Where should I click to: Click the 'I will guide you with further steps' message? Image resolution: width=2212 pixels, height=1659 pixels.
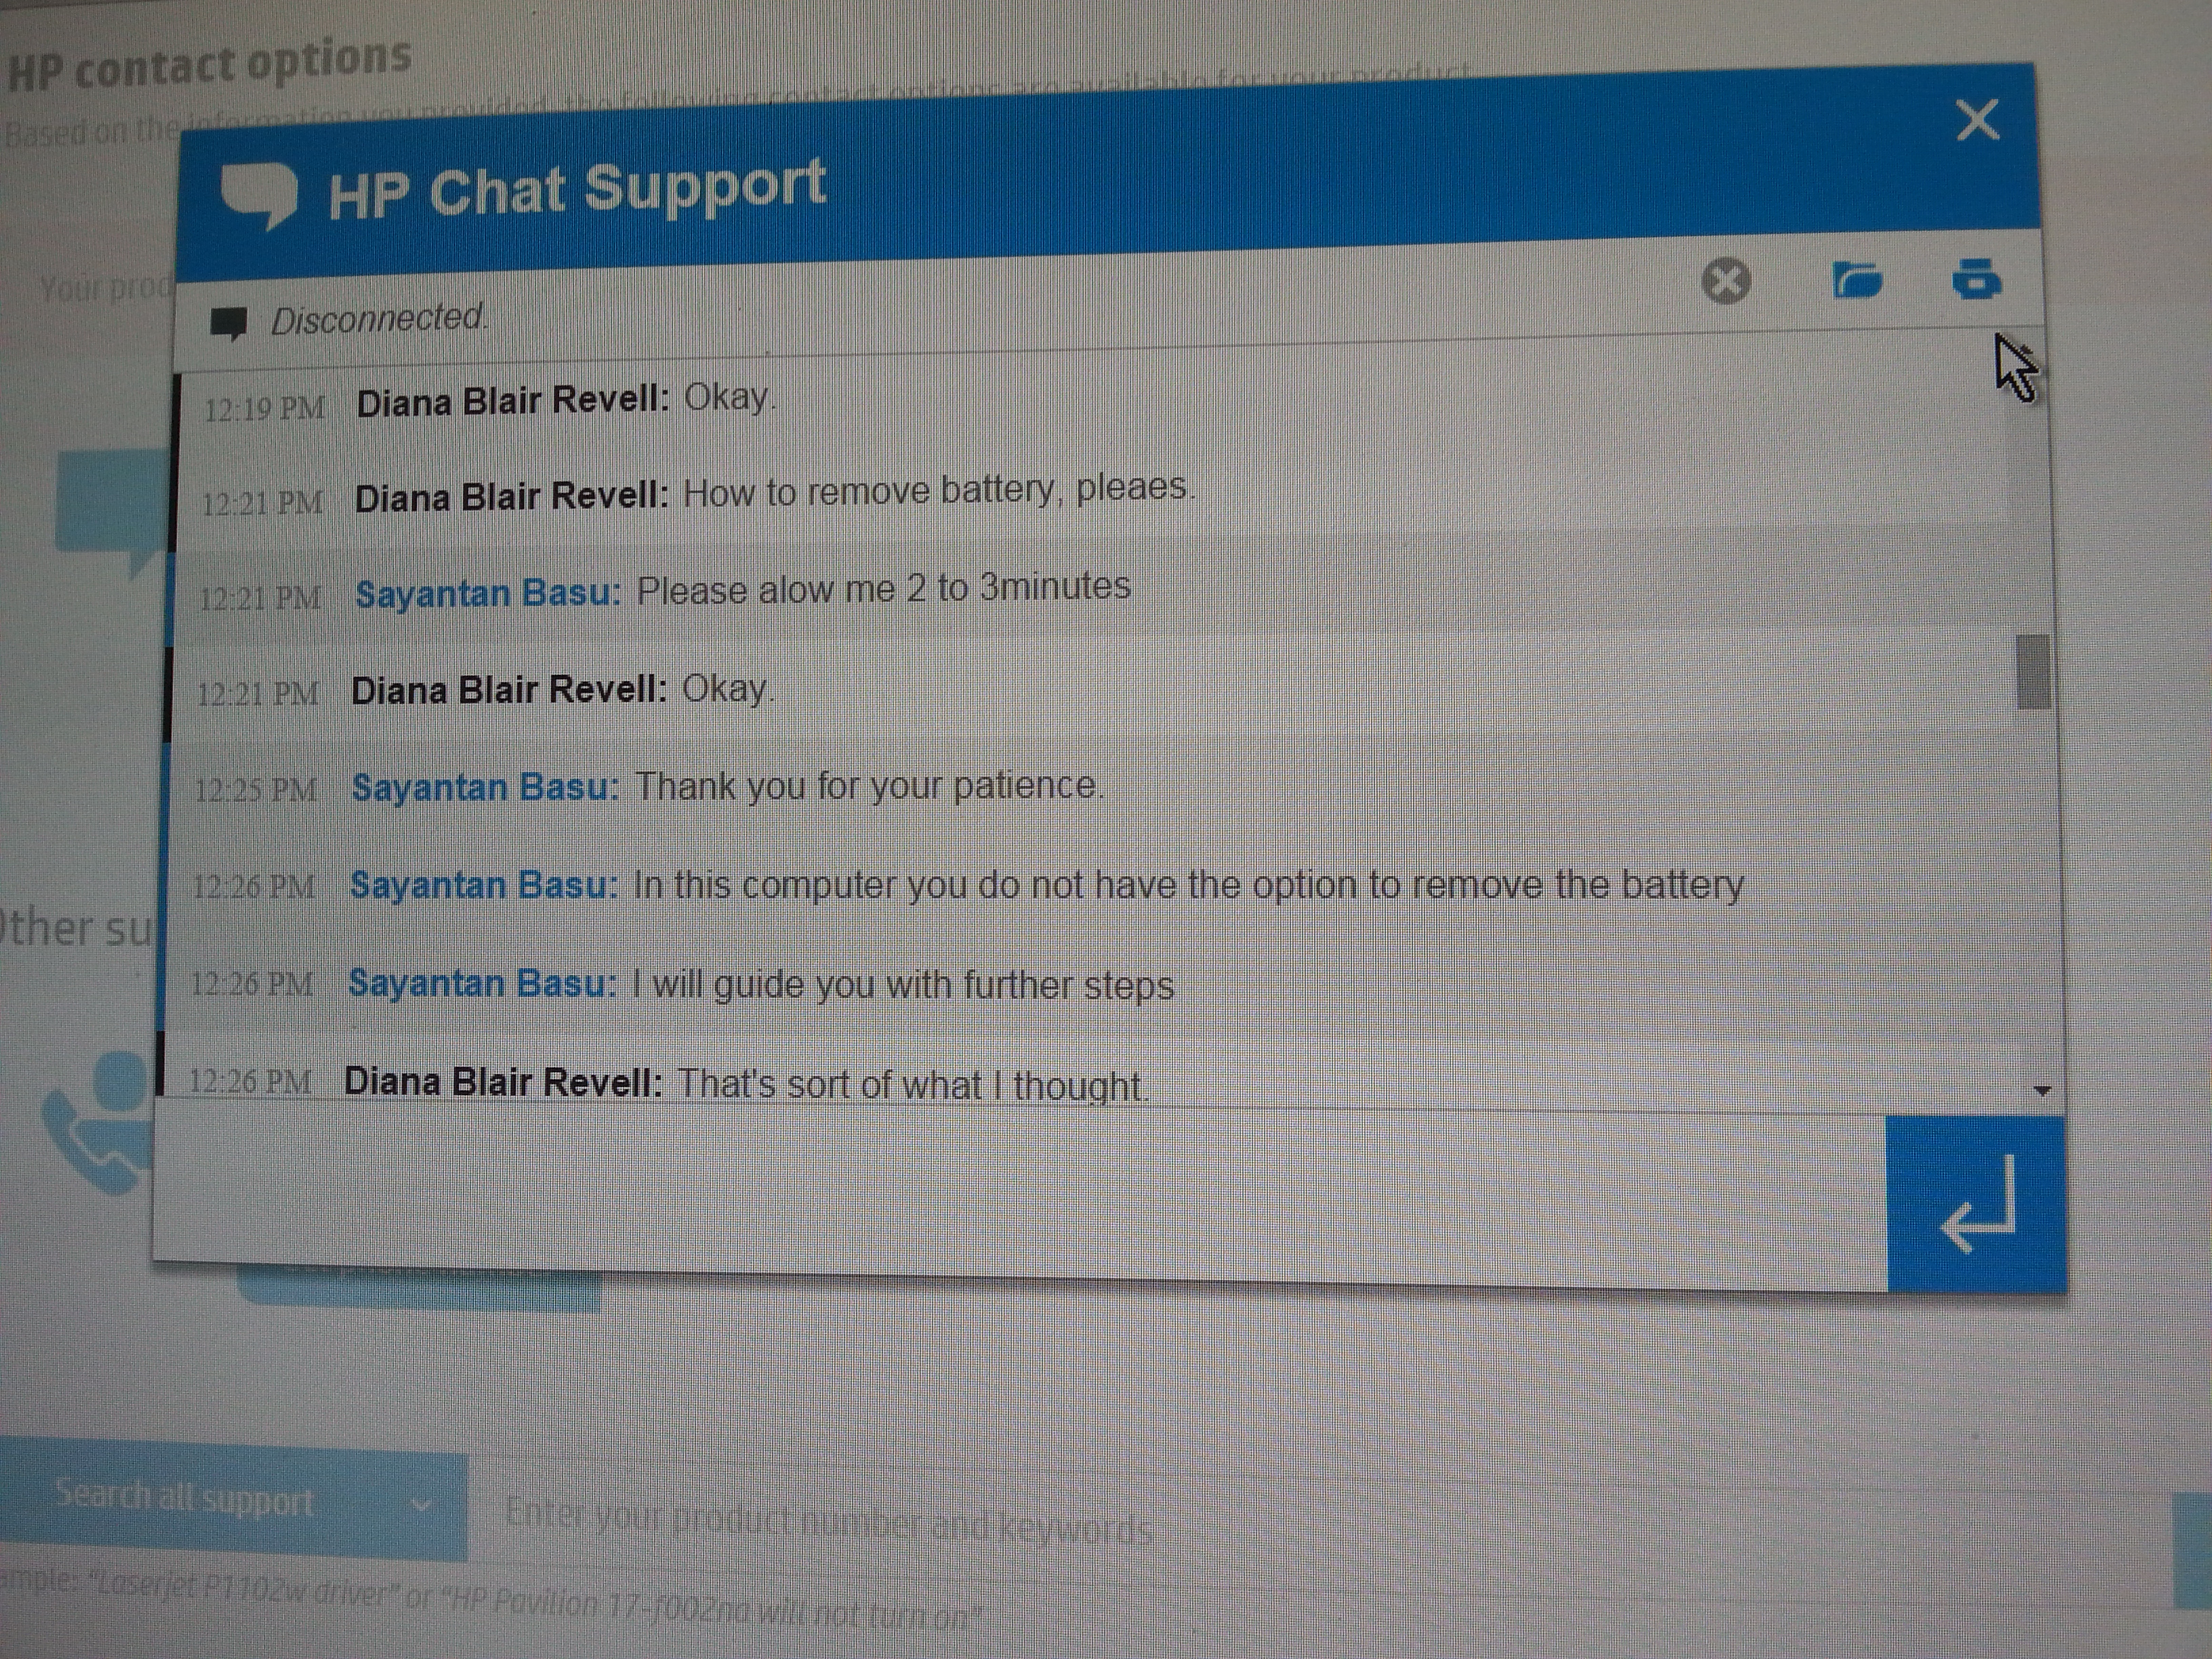click(903, 985)
